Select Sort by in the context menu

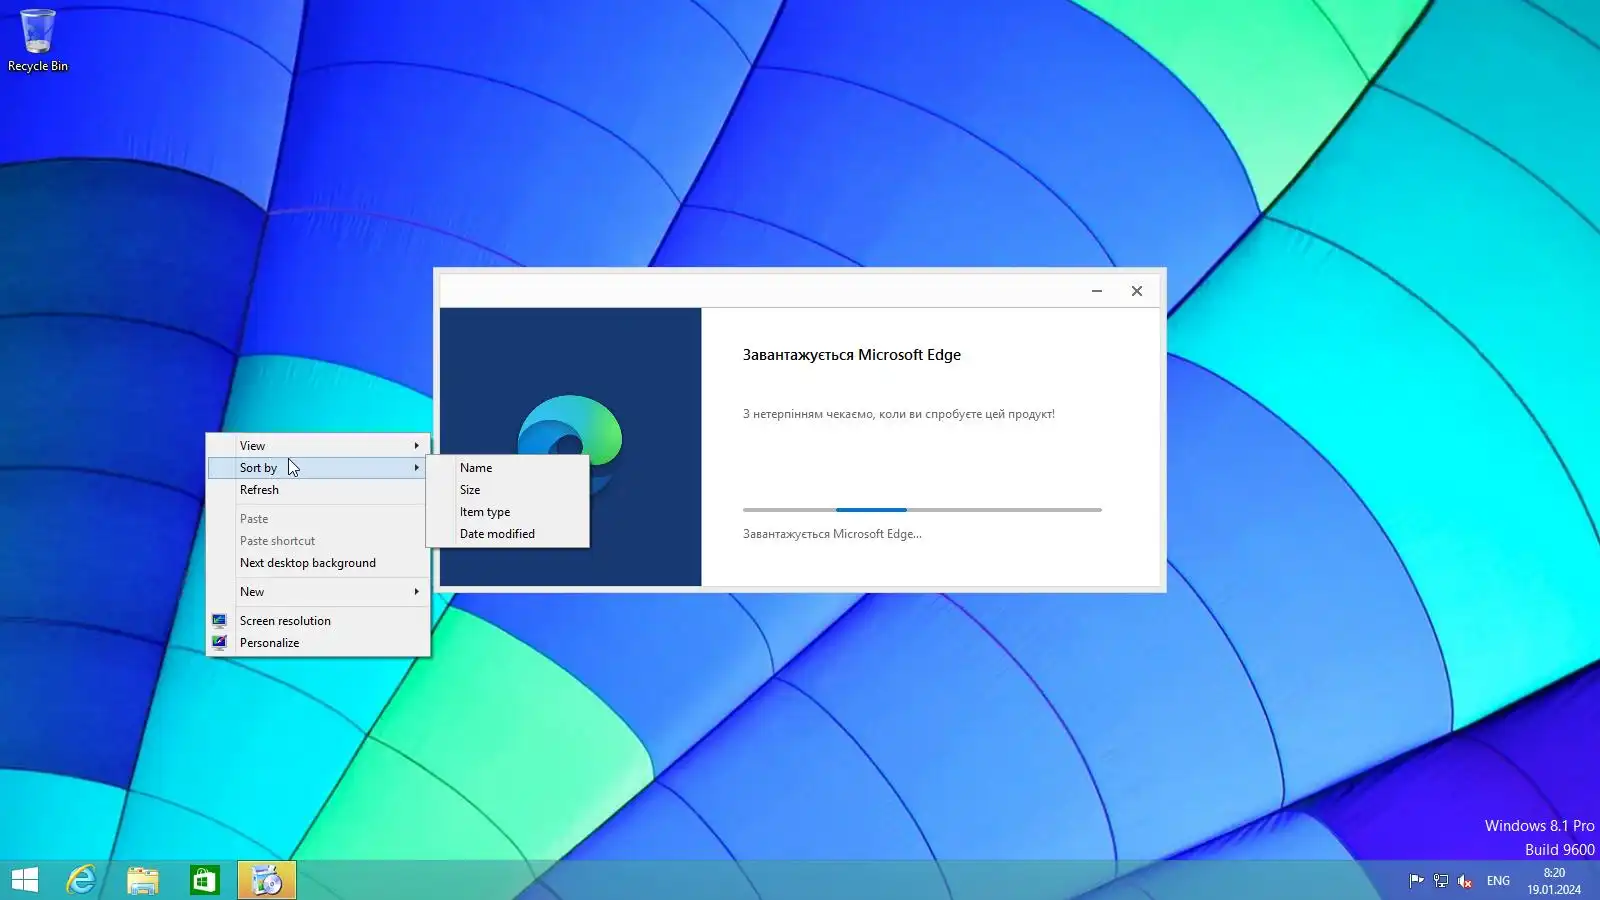[x=318, y=468]
